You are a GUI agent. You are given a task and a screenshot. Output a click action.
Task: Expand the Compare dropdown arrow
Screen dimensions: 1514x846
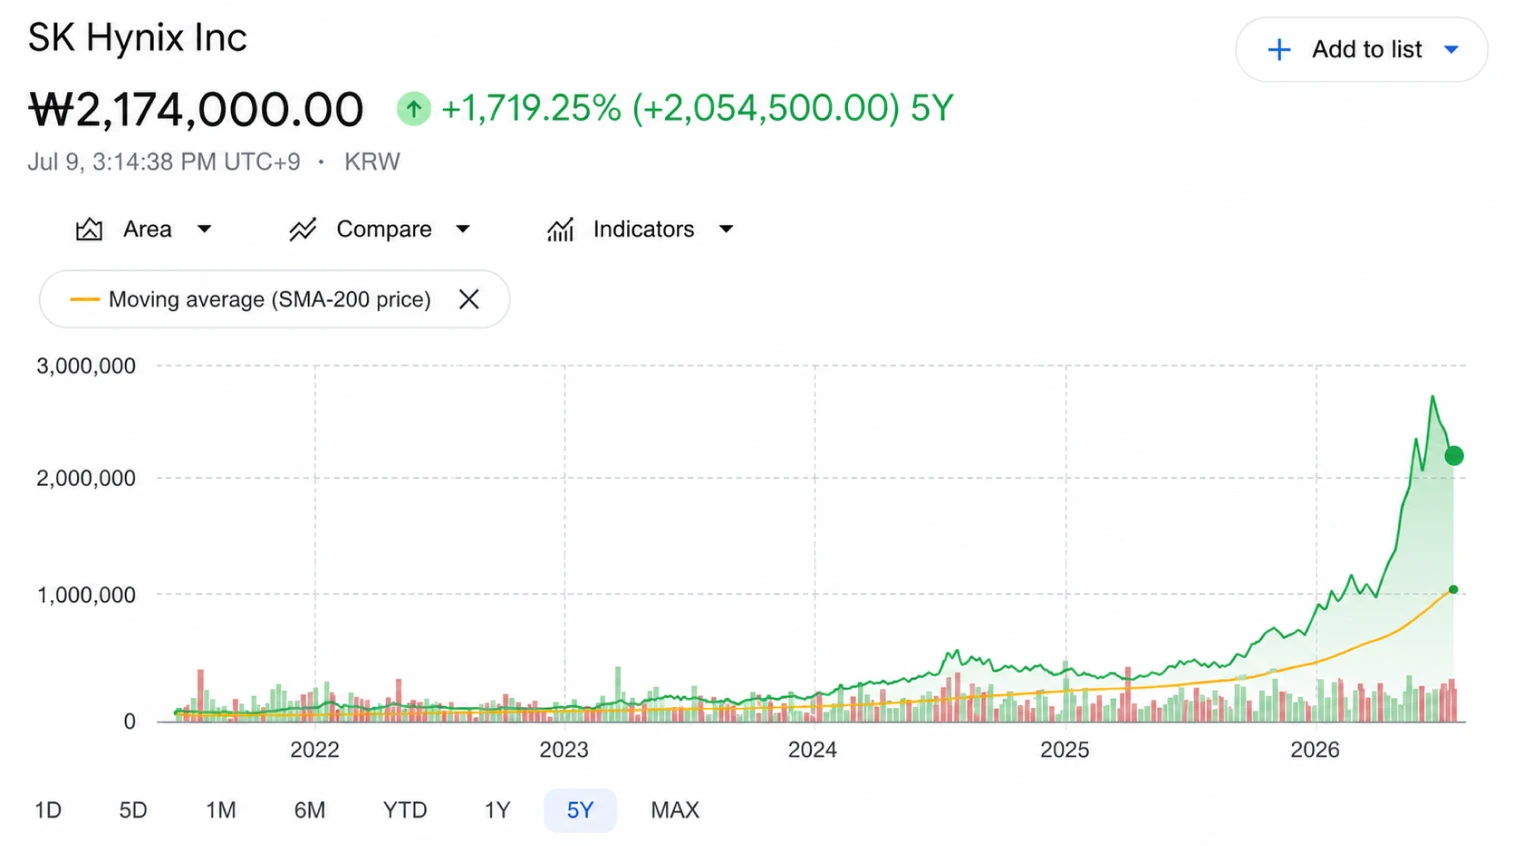[x=463, y=230]
